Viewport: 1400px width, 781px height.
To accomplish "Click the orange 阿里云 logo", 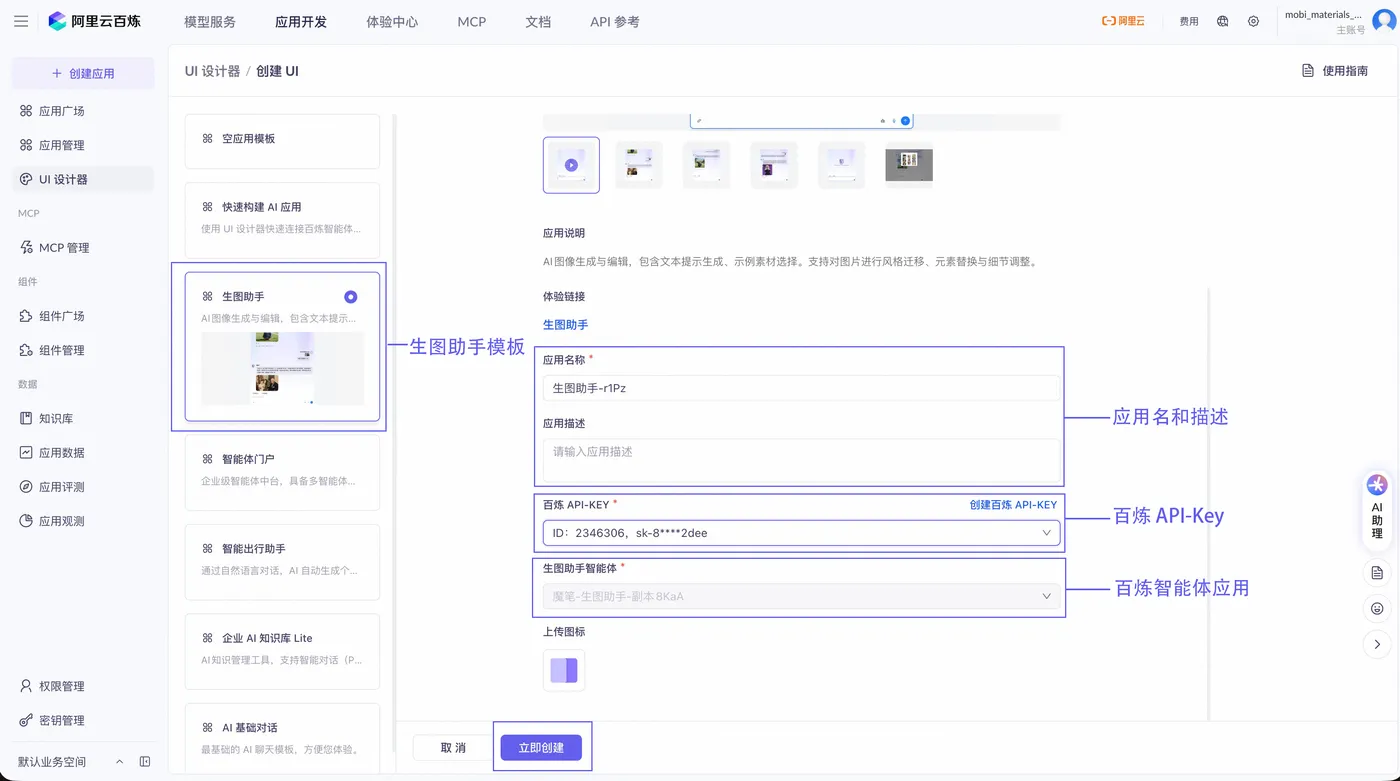I will tap(1123, 21).
